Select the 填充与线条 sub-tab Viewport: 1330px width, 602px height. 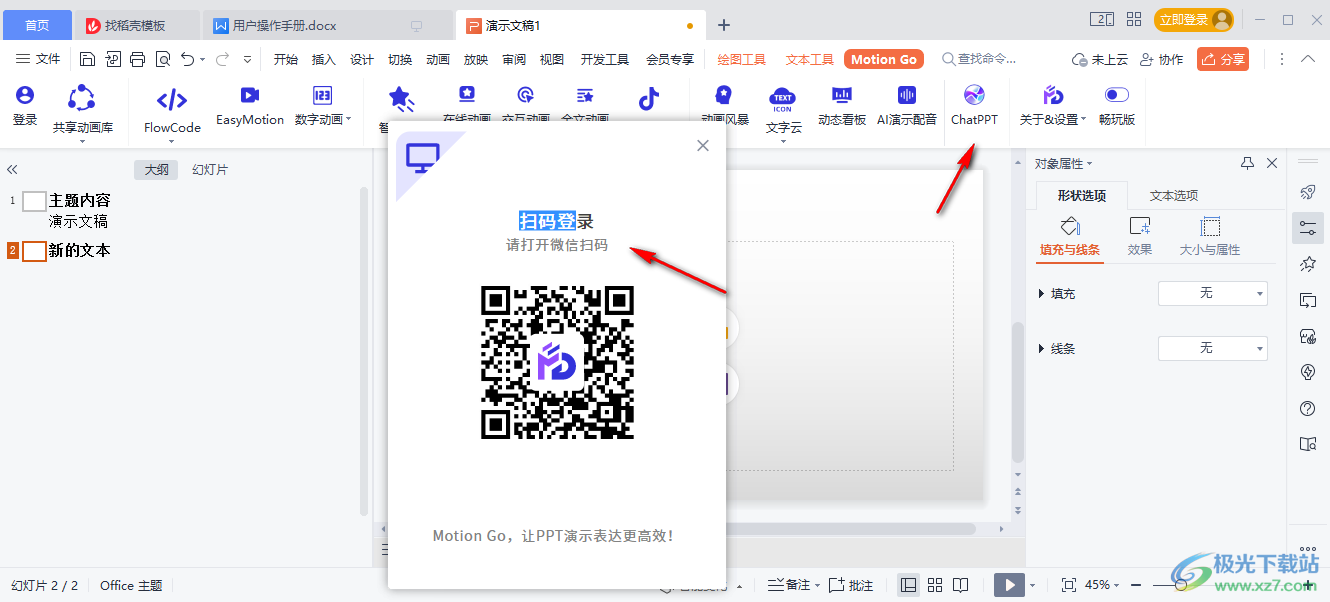tap(1070, 238)
